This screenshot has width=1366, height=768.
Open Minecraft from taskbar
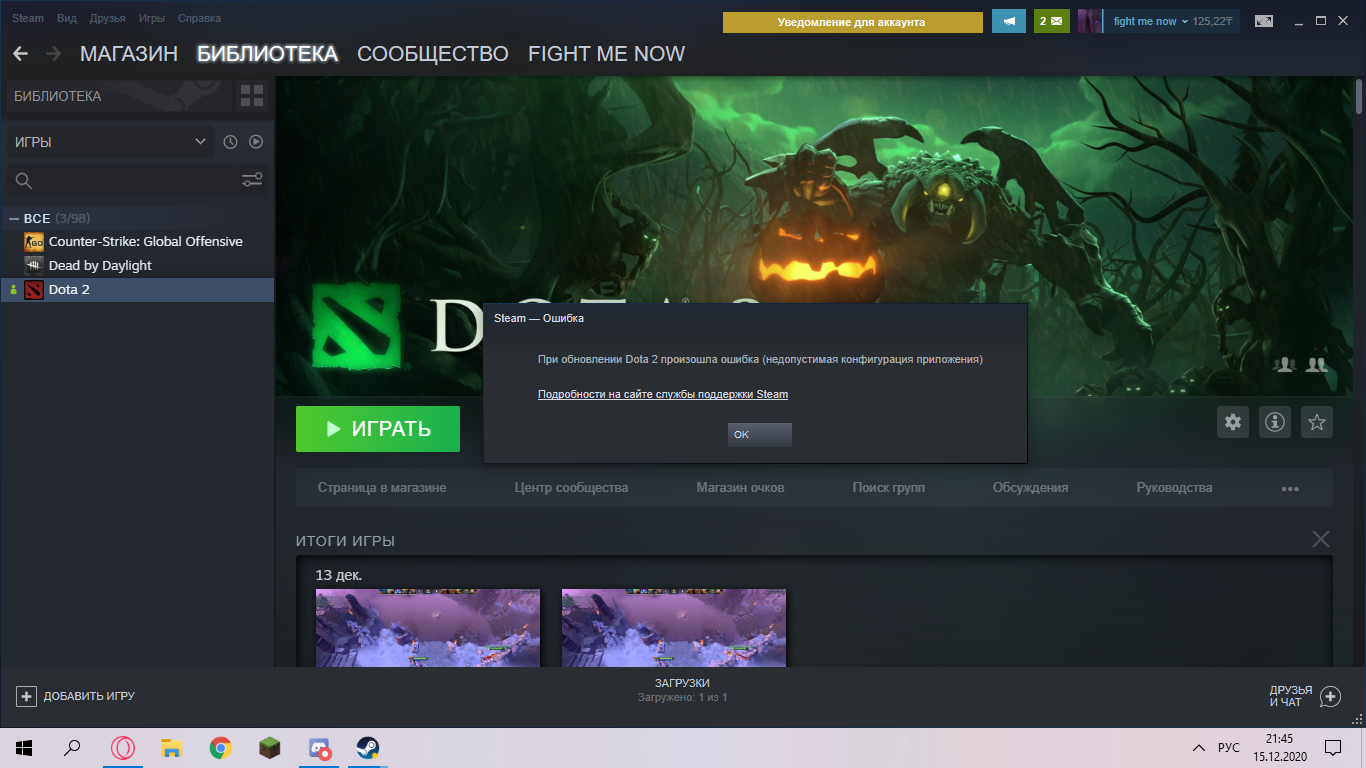coord(270,748)
